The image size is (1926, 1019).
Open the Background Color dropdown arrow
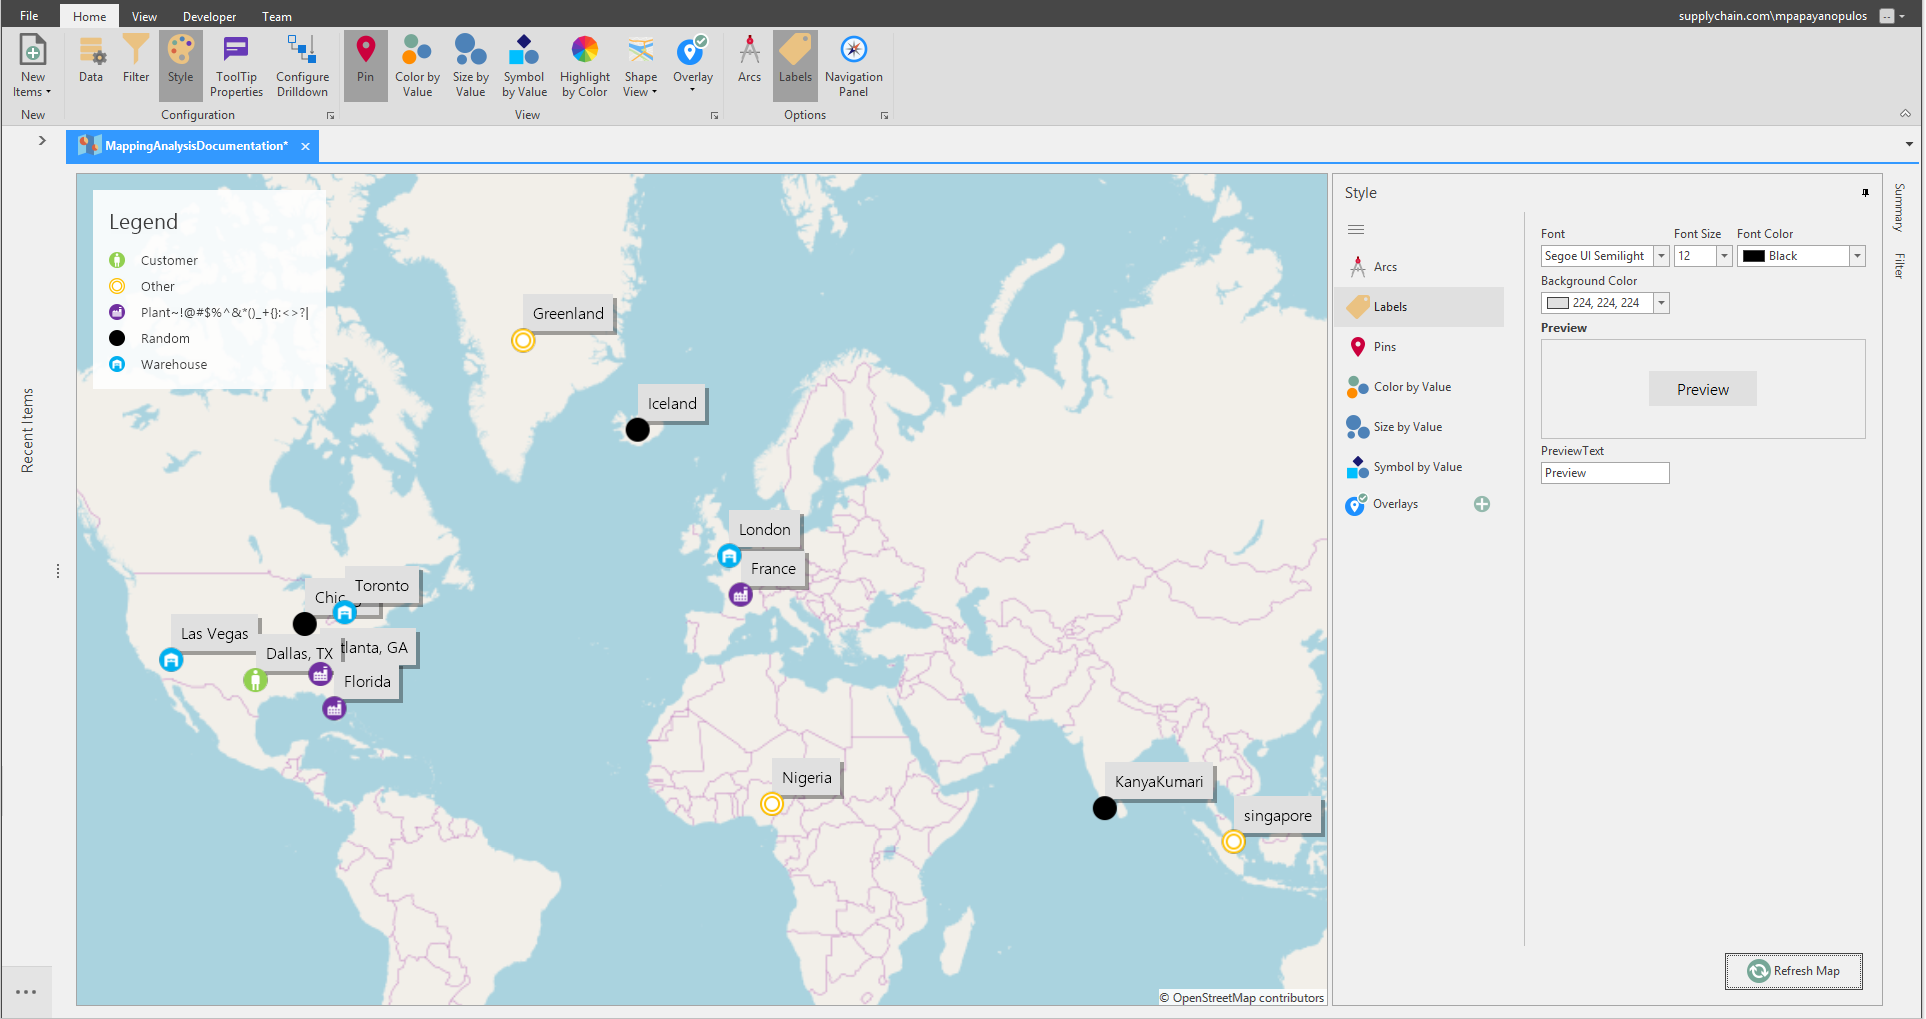point(1661,303)
